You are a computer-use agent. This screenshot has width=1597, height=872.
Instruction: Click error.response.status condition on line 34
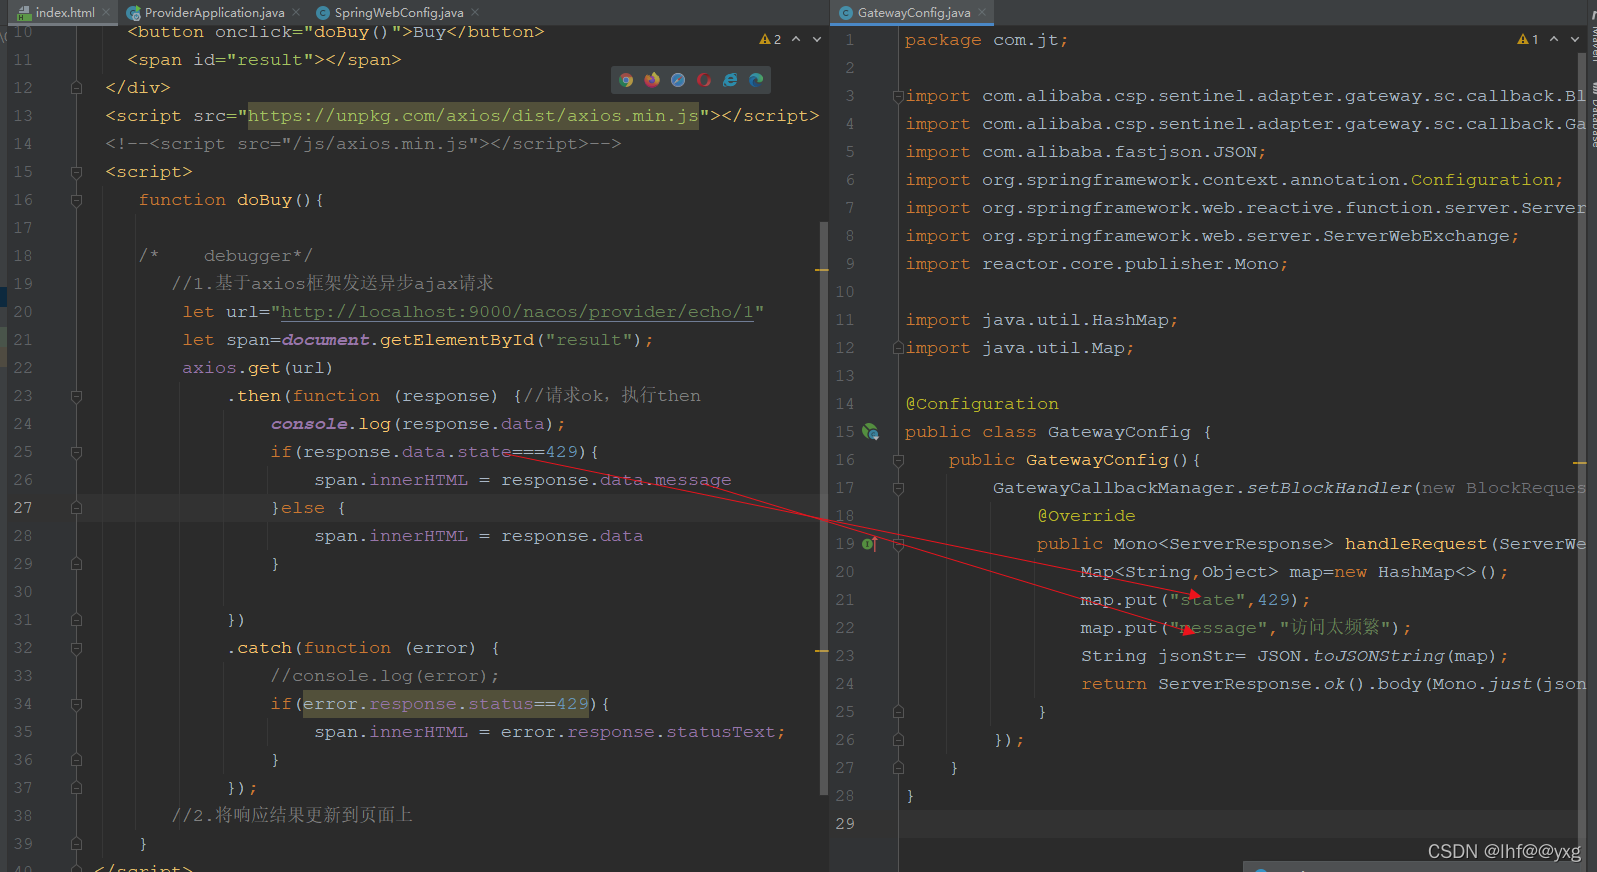(x=446, y=704)
